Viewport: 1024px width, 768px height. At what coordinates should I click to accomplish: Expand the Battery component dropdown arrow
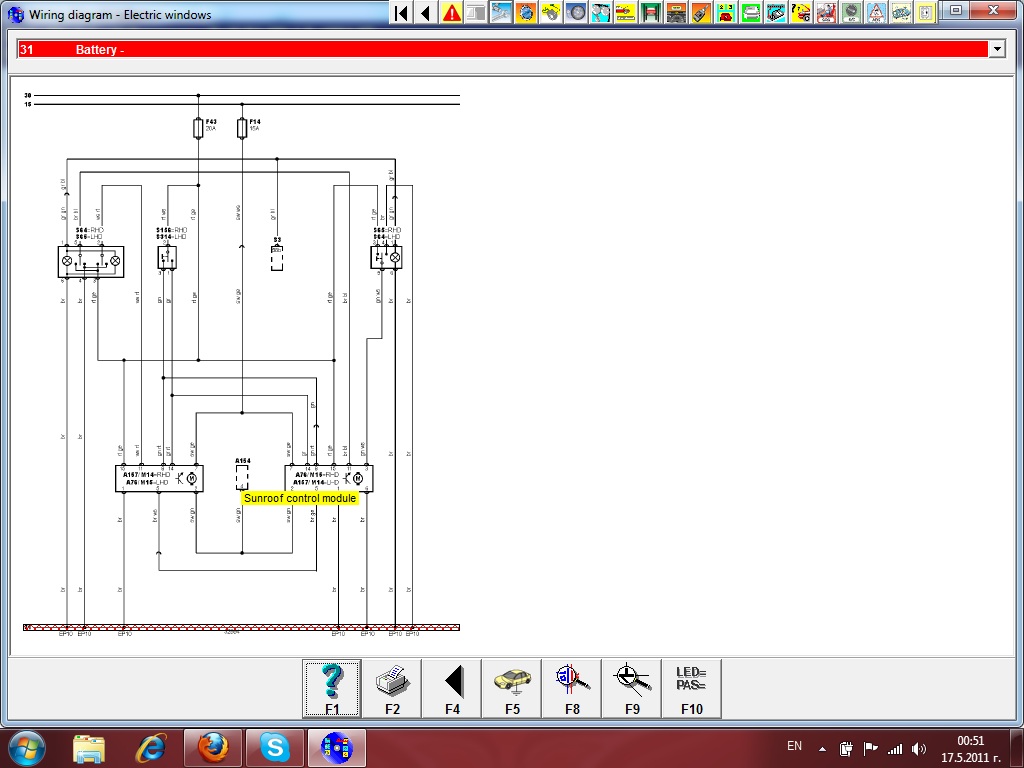(996, 49)
